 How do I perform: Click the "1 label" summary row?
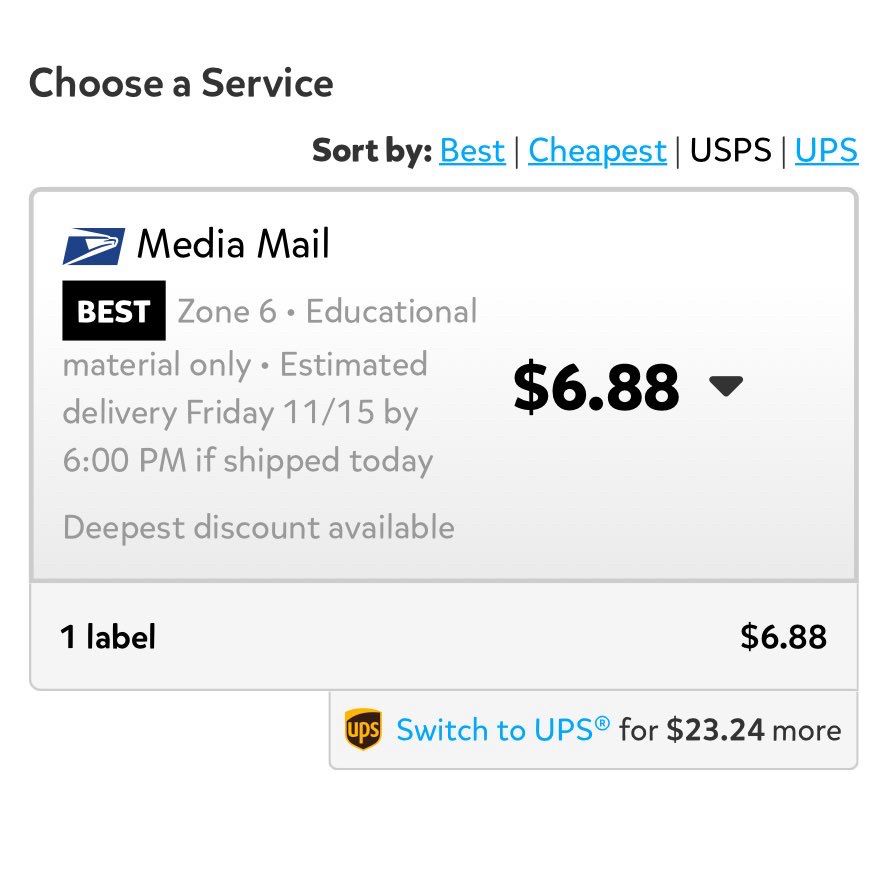point(444,636)
